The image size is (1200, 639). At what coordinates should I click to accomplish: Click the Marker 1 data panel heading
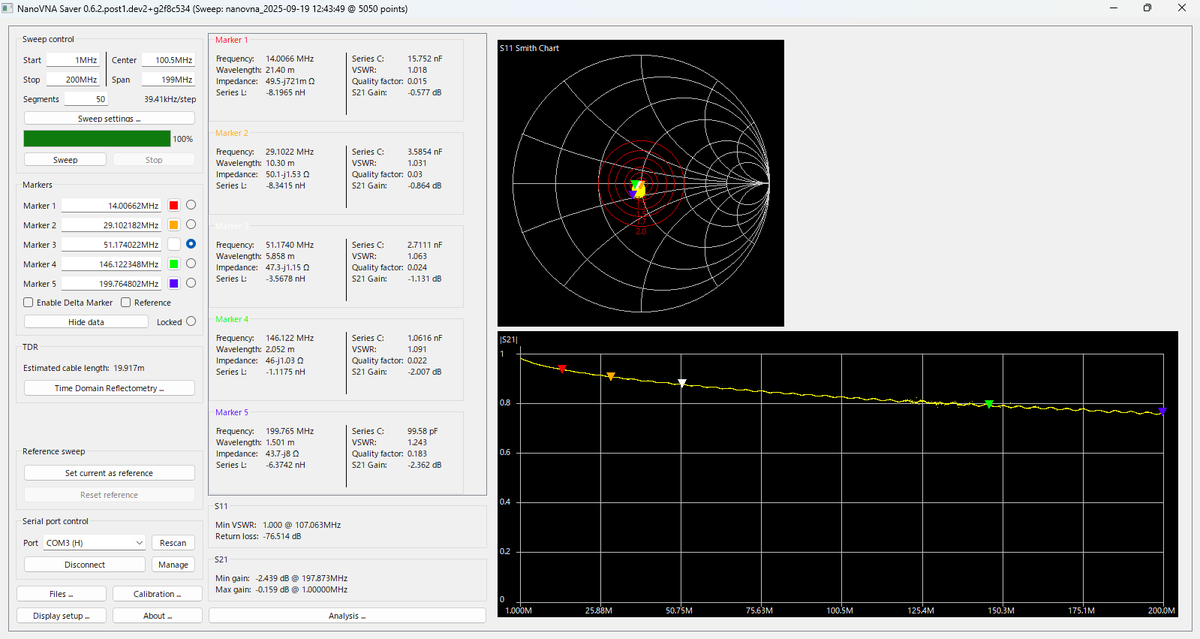(232, 39)
